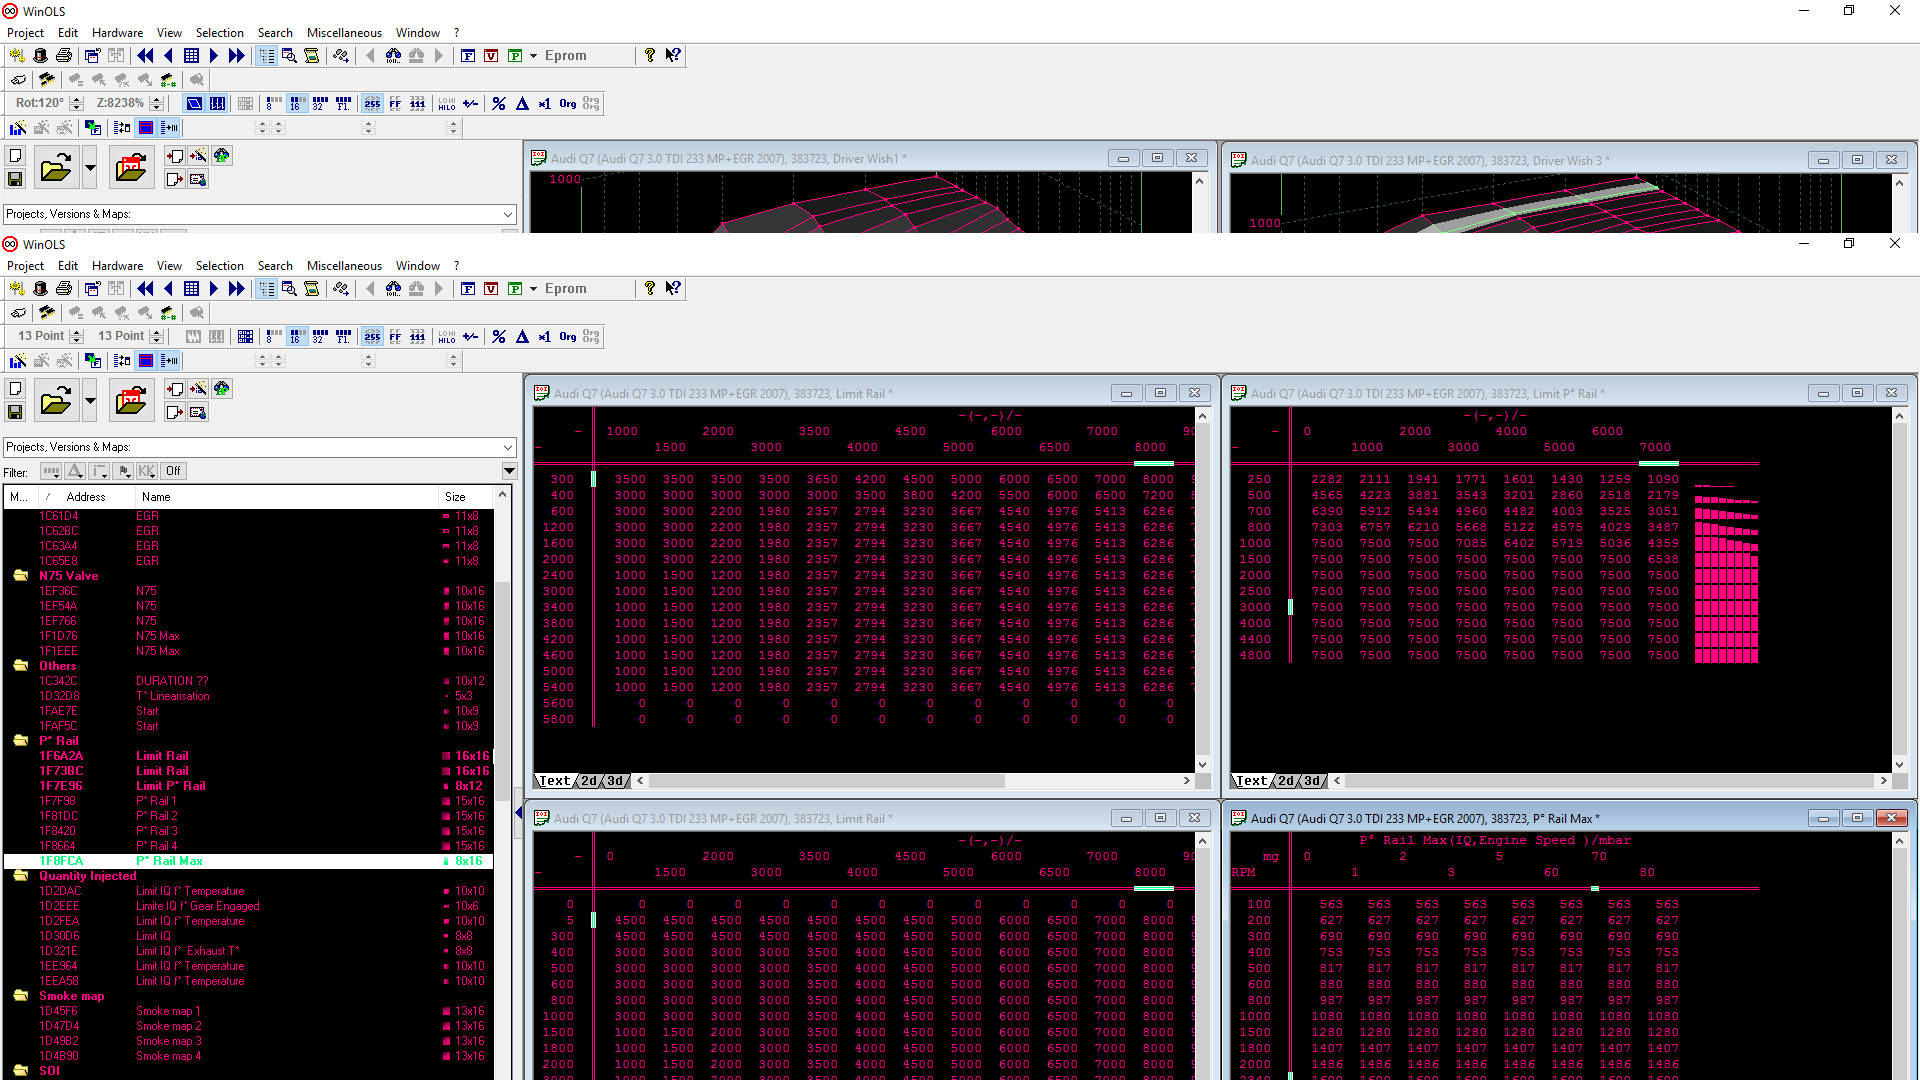Click the fast-forward double arrow in lower toolbar
This screenshot has width=1920, height=1080.
pos(236,289)
